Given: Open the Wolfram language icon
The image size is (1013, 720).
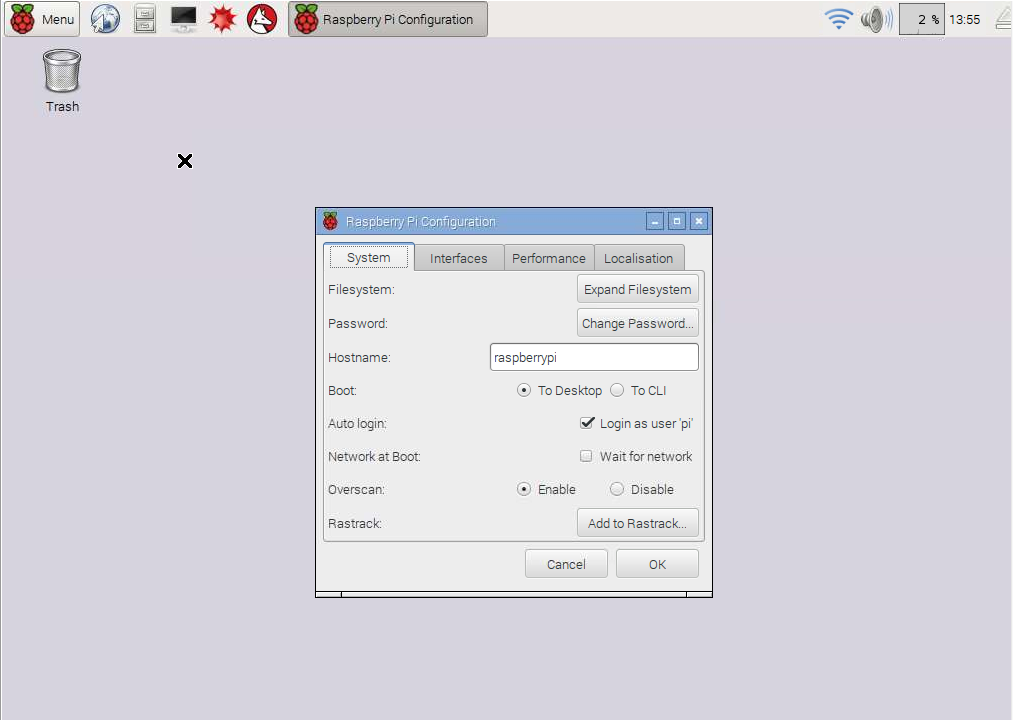Looking at the screenshot, I should click(261, 18).
